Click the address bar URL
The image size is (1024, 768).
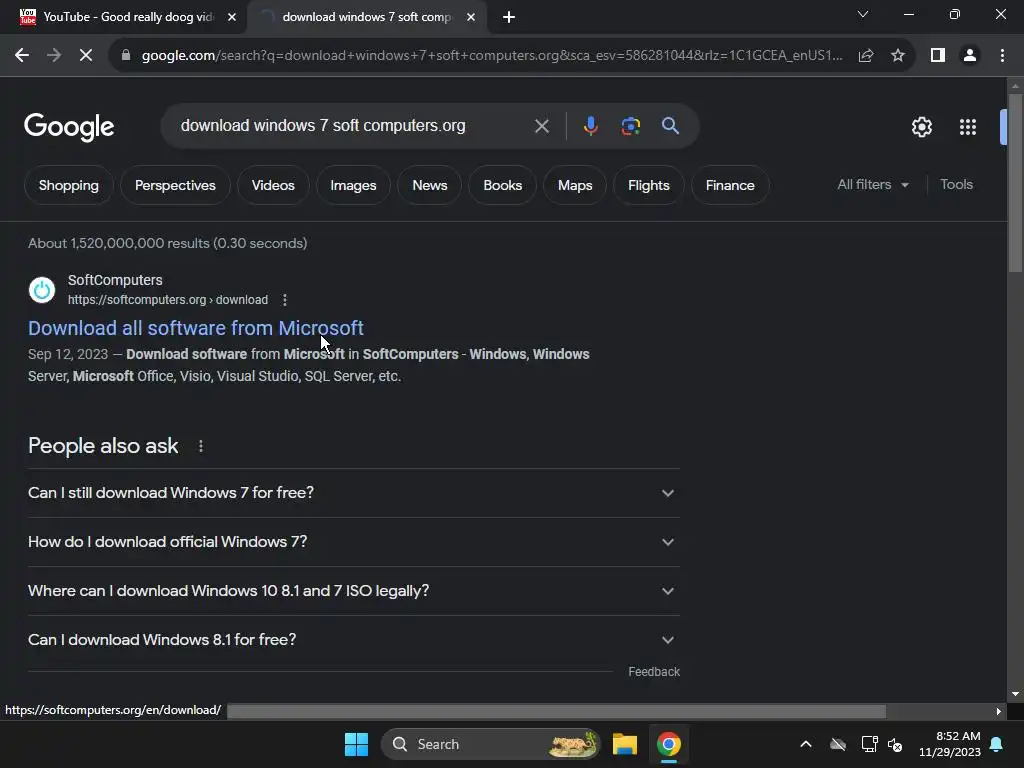click(x=492, y=56)
